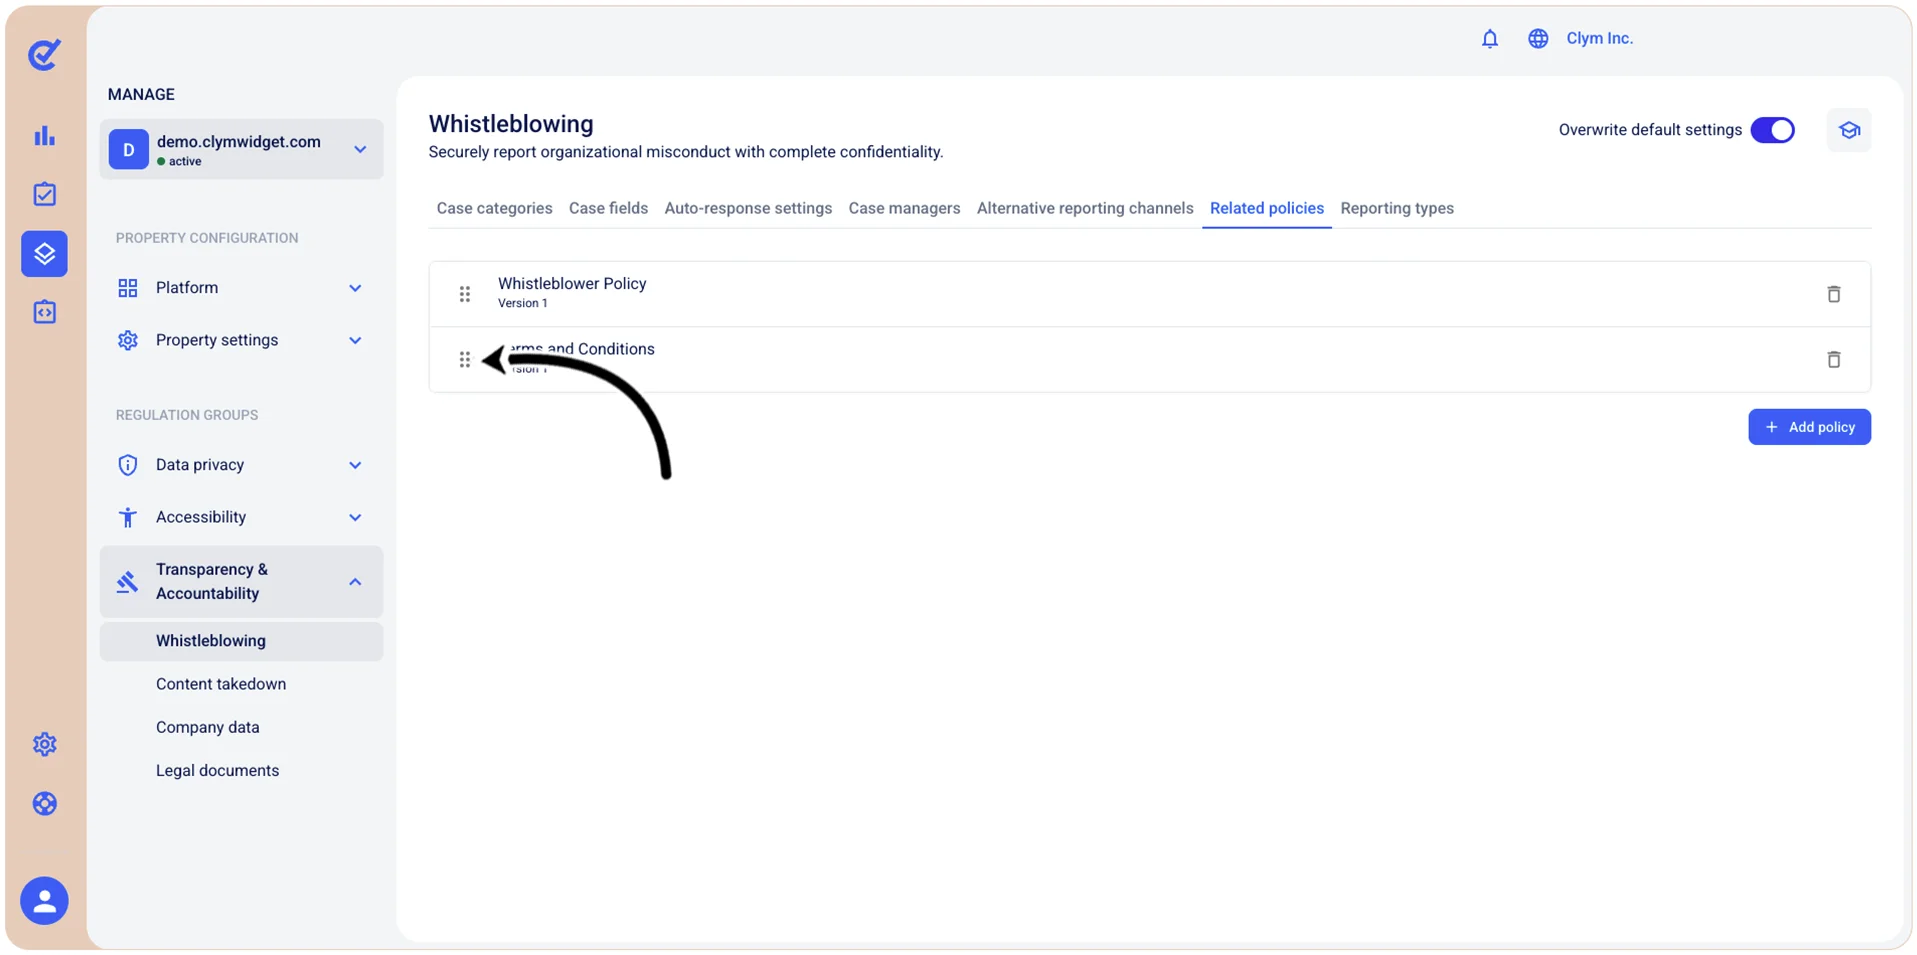Expand Property settings section

point(241,340)
